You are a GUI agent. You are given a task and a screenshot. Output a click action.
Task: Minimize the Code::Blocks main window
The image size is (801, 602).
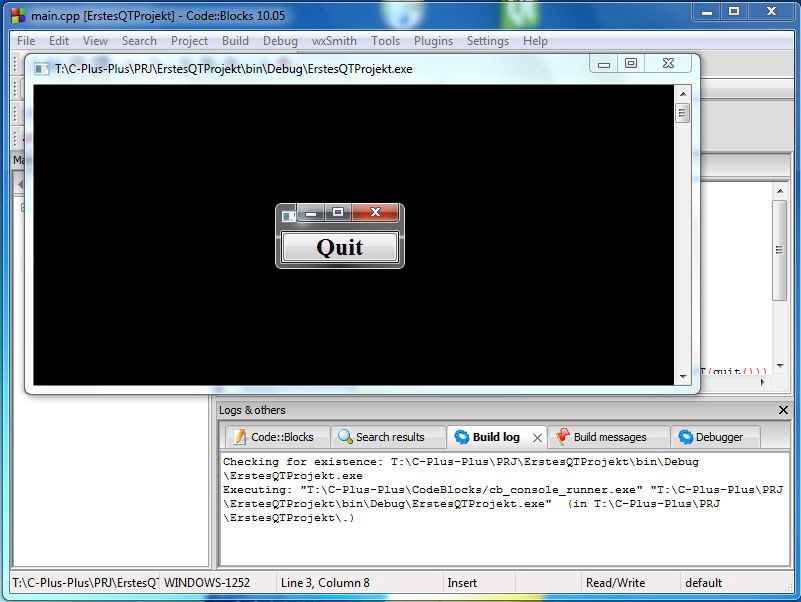pyautogui.click(x=707, y=12)
